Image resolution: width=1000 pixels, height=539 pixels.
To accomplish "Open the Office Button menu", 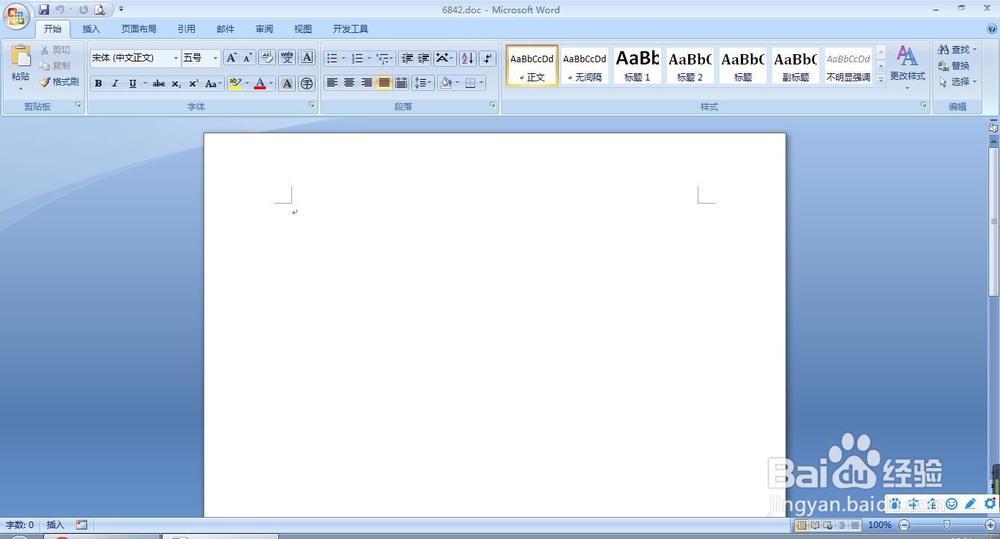I will [16, 15].
